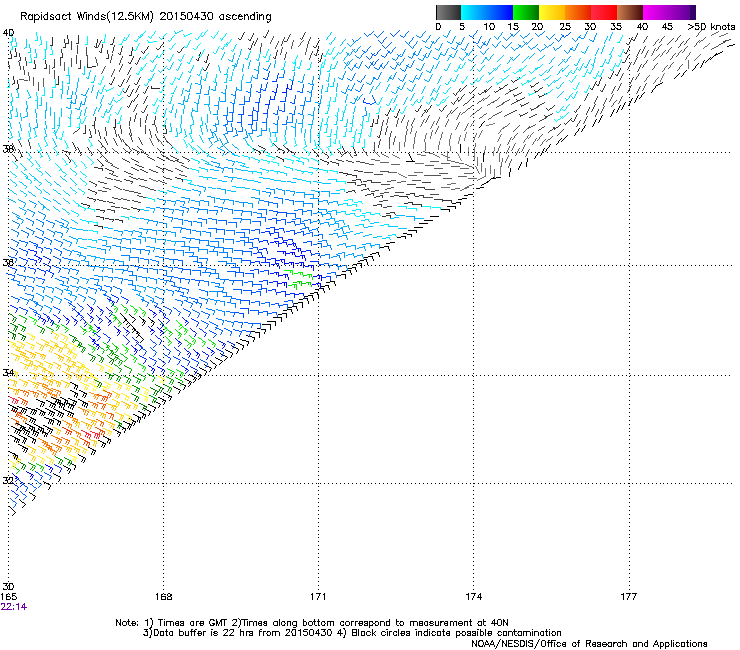The width and height of the screenshot is (740, 650).
Task: Click the latitude 32 axis label
Action: (8, 481)
